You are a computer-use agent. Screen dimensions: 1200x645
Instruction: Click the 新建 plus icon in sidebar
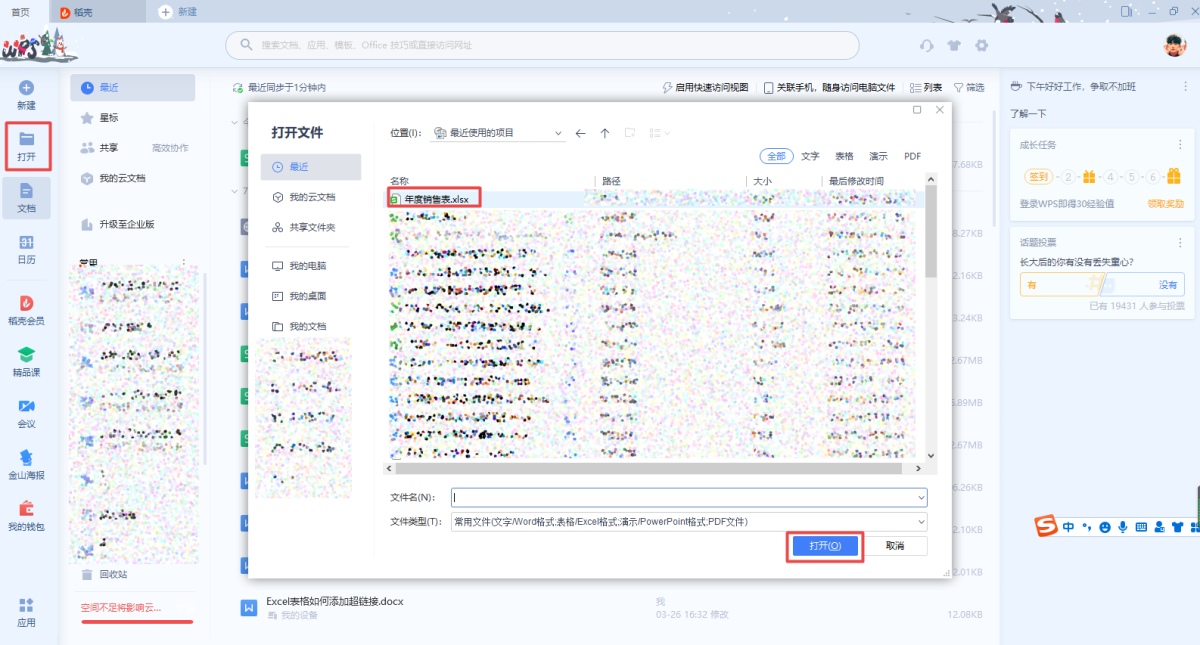[x=27, y=88]
